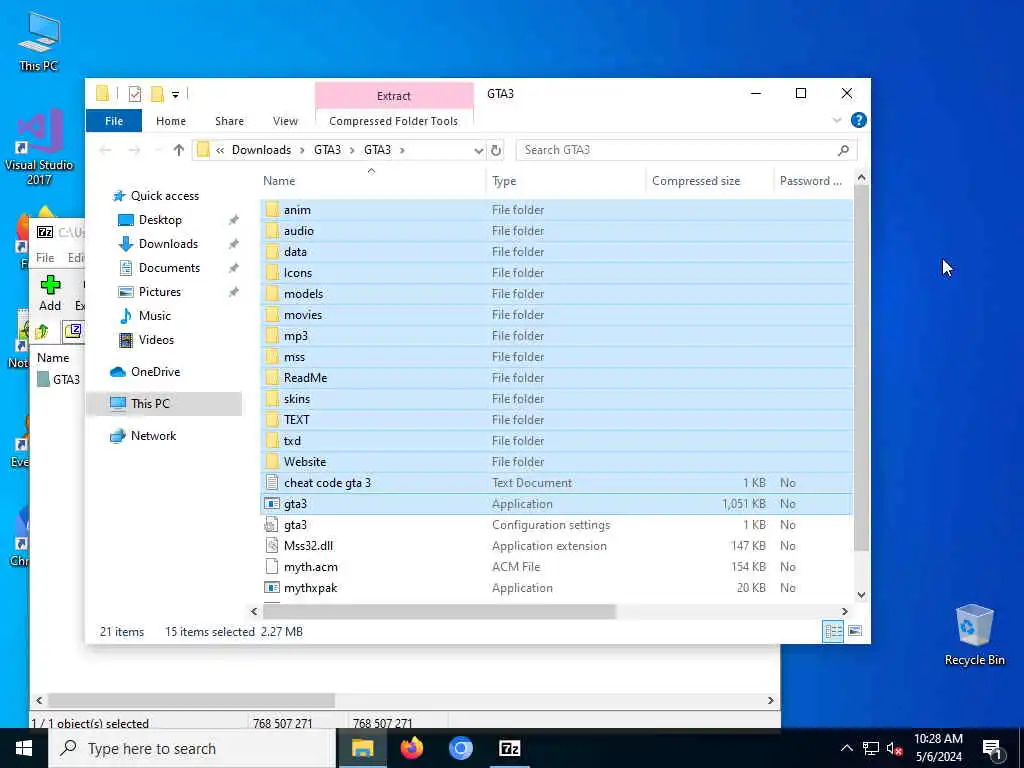The image size is (1024, 768).
Task: Expand the ribbon chevron
Action: point(837,120)
